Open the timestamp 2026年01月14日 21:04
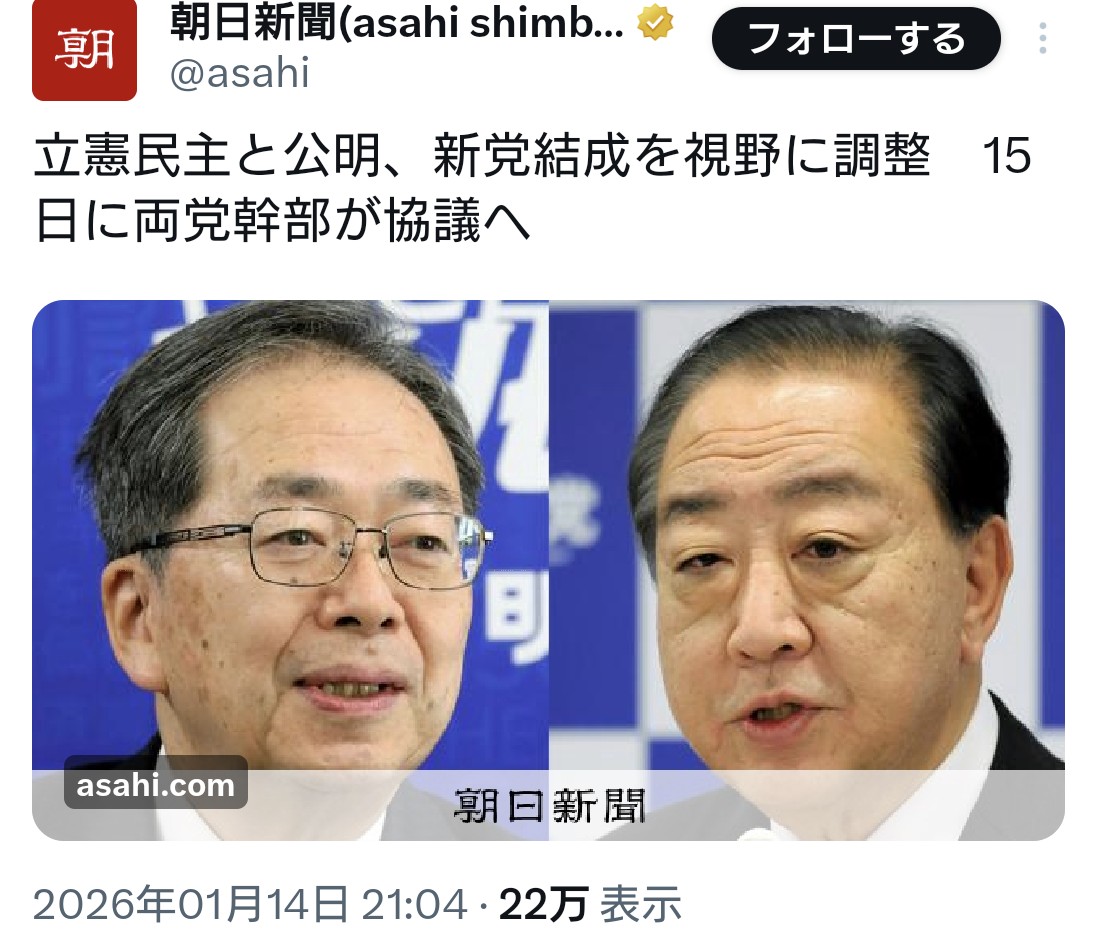The image size is (1096, 936). pyautogui.click(x=250, y=904)
